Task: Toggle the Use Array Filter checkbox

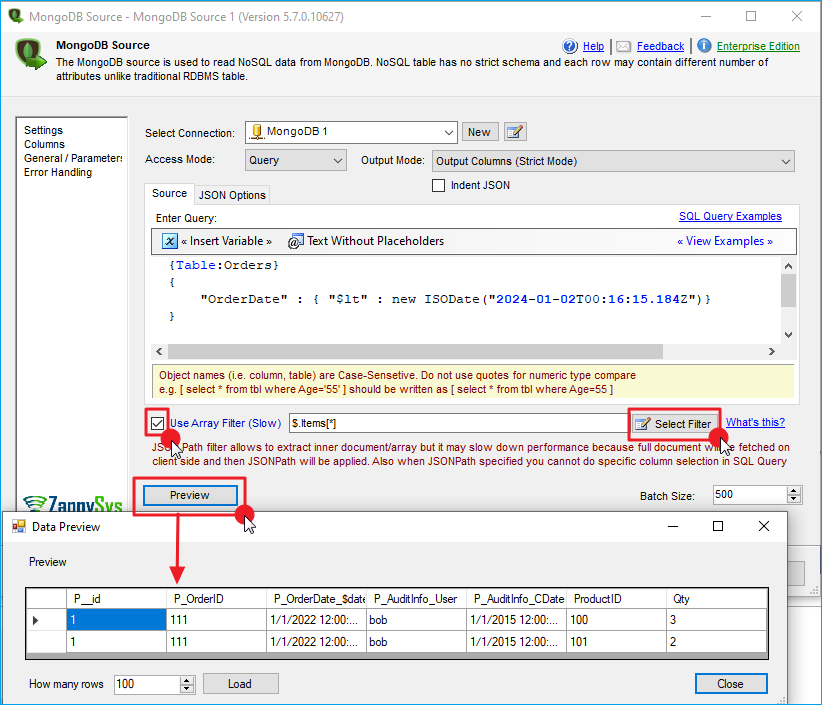Action: coord(157,423)
